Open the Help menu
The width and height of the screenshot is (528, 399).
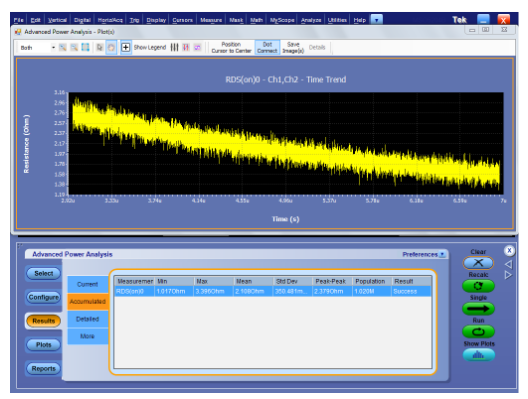coord(360,20)
